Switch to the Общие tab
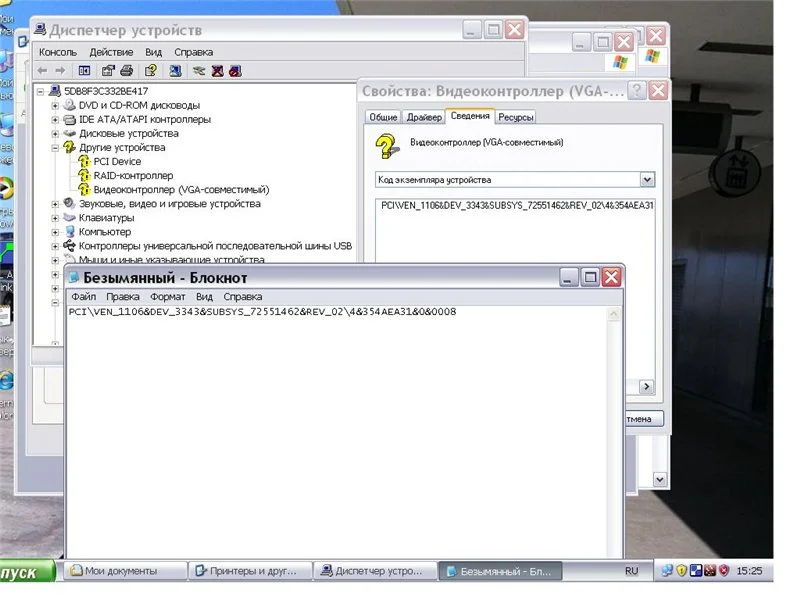This screenshot has width=800, height=600. [x=383, y=117]
